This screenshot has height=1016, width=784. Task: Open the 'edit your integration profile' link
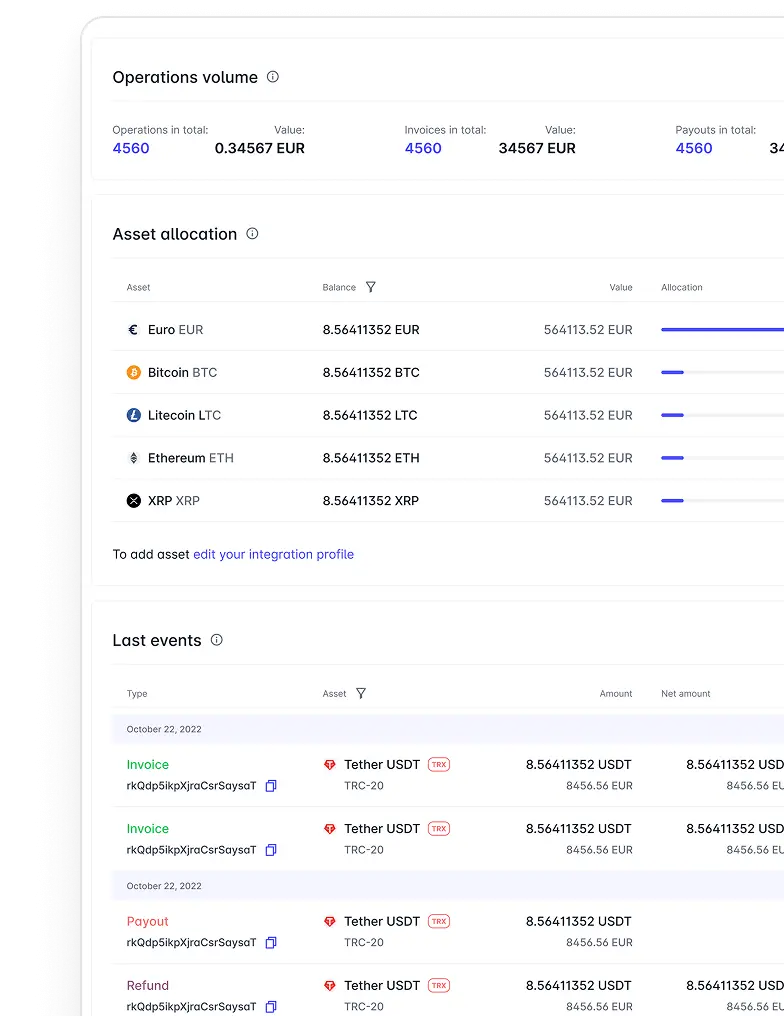pos(273,554)
